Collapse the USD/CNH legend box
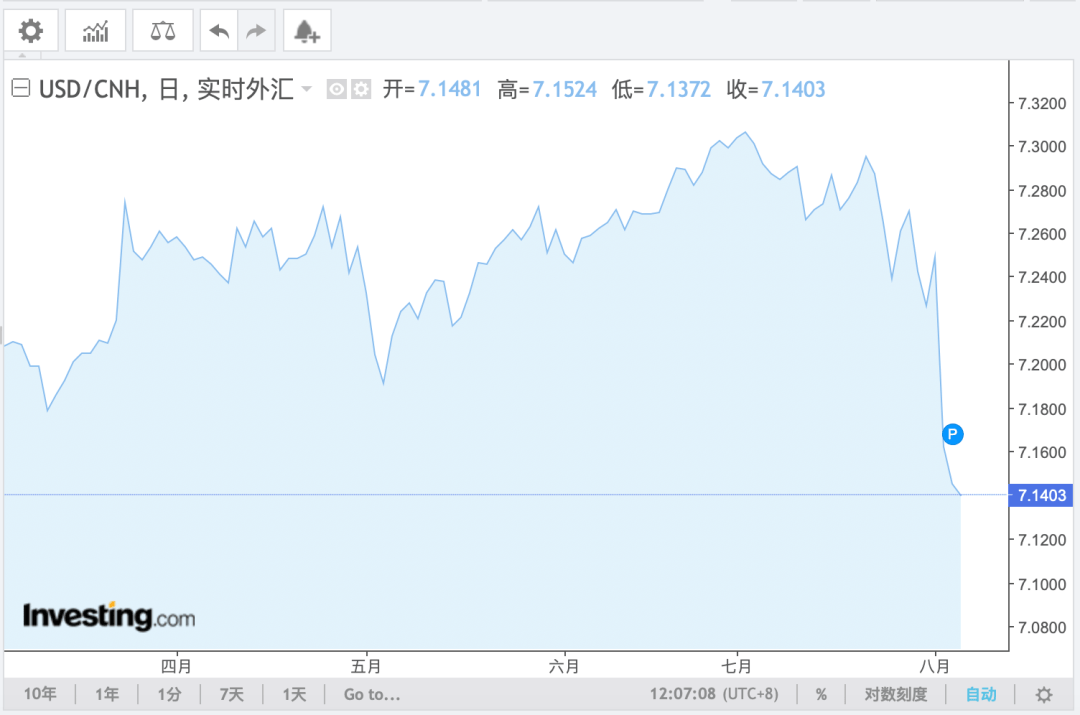 pyautogui.click(x=20, y=89)
